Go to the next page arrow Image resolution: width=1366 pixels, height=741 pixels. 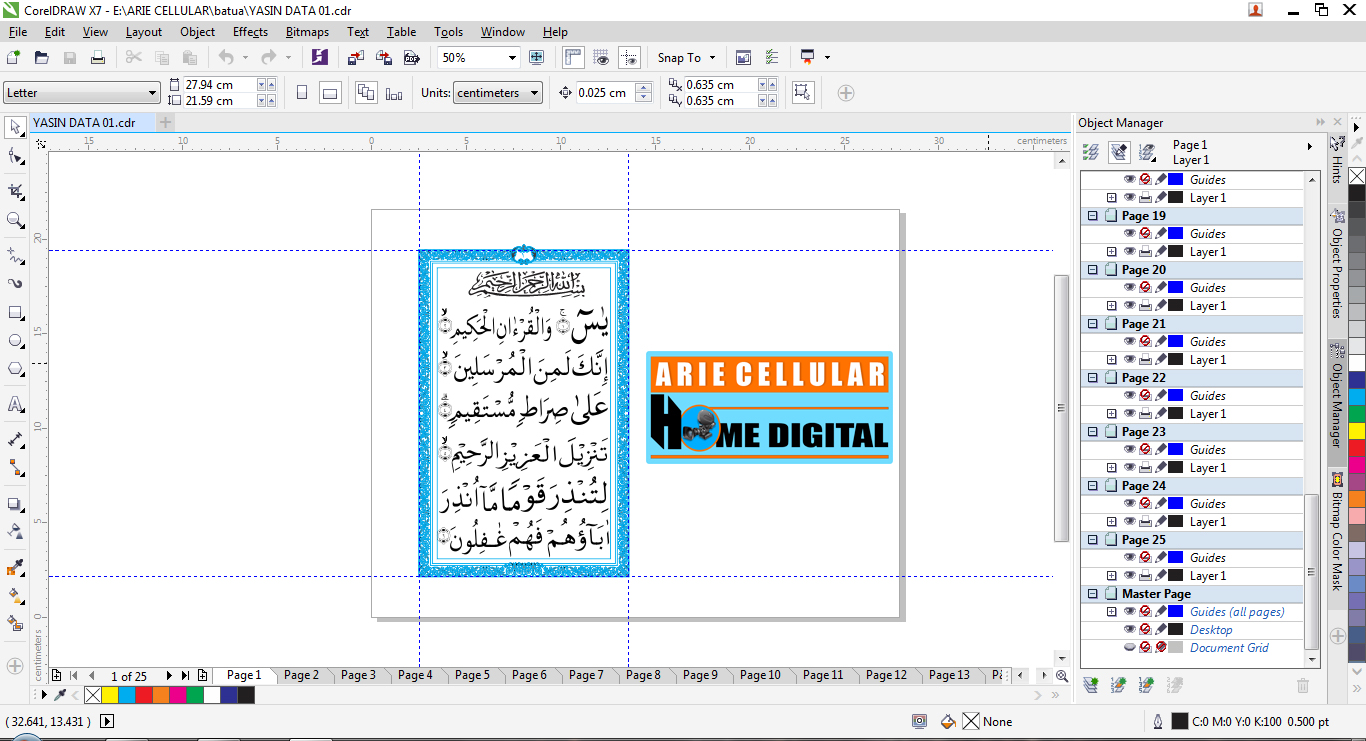coord(169,676)
